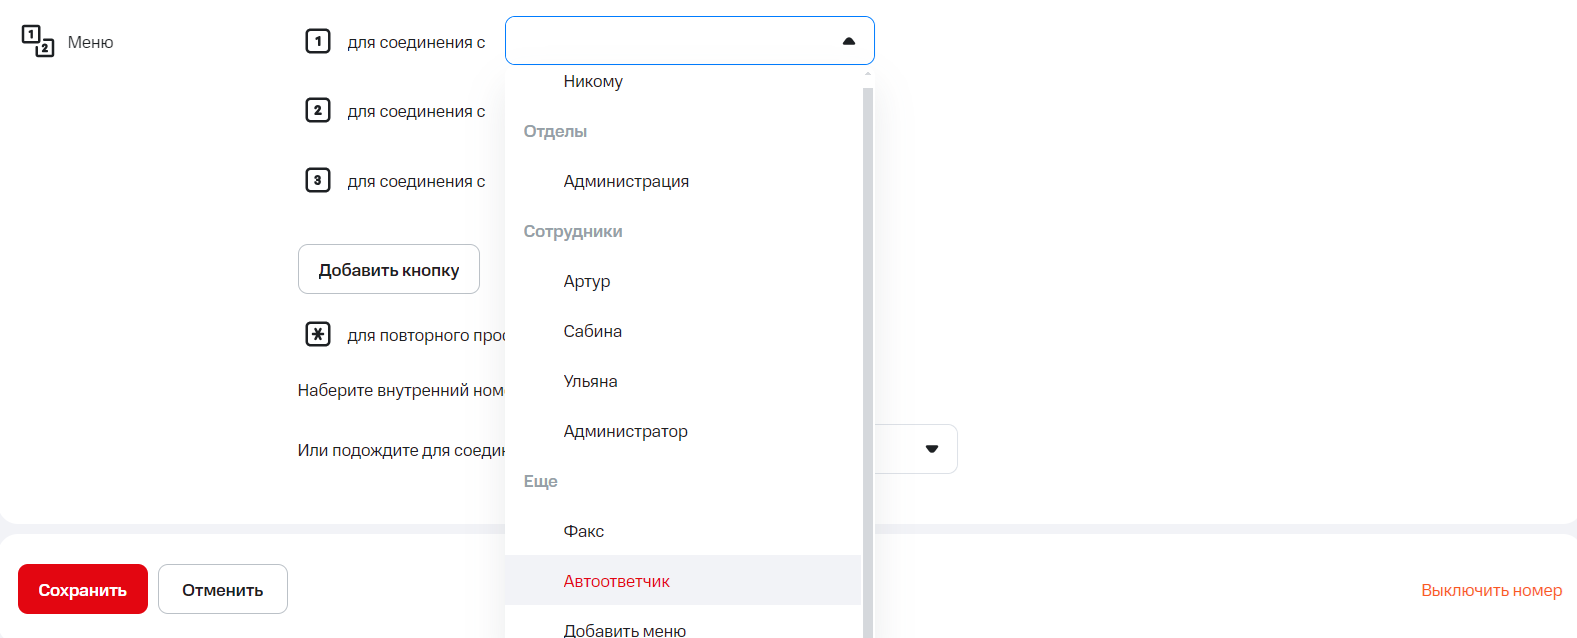
Task: Select employee 'Артур' in the list
Action: (587, 281)
